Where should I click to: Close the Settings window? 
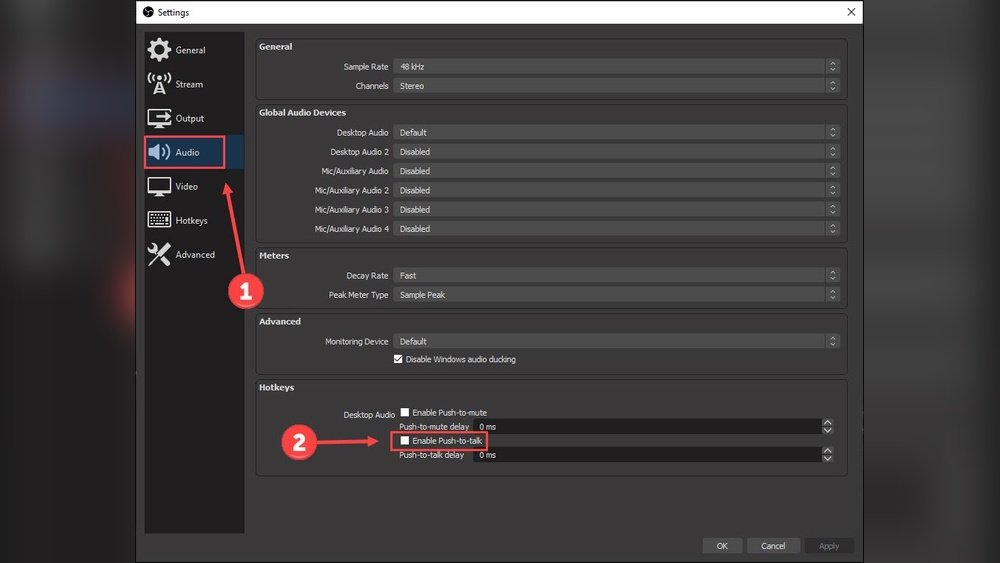point(851,12)
